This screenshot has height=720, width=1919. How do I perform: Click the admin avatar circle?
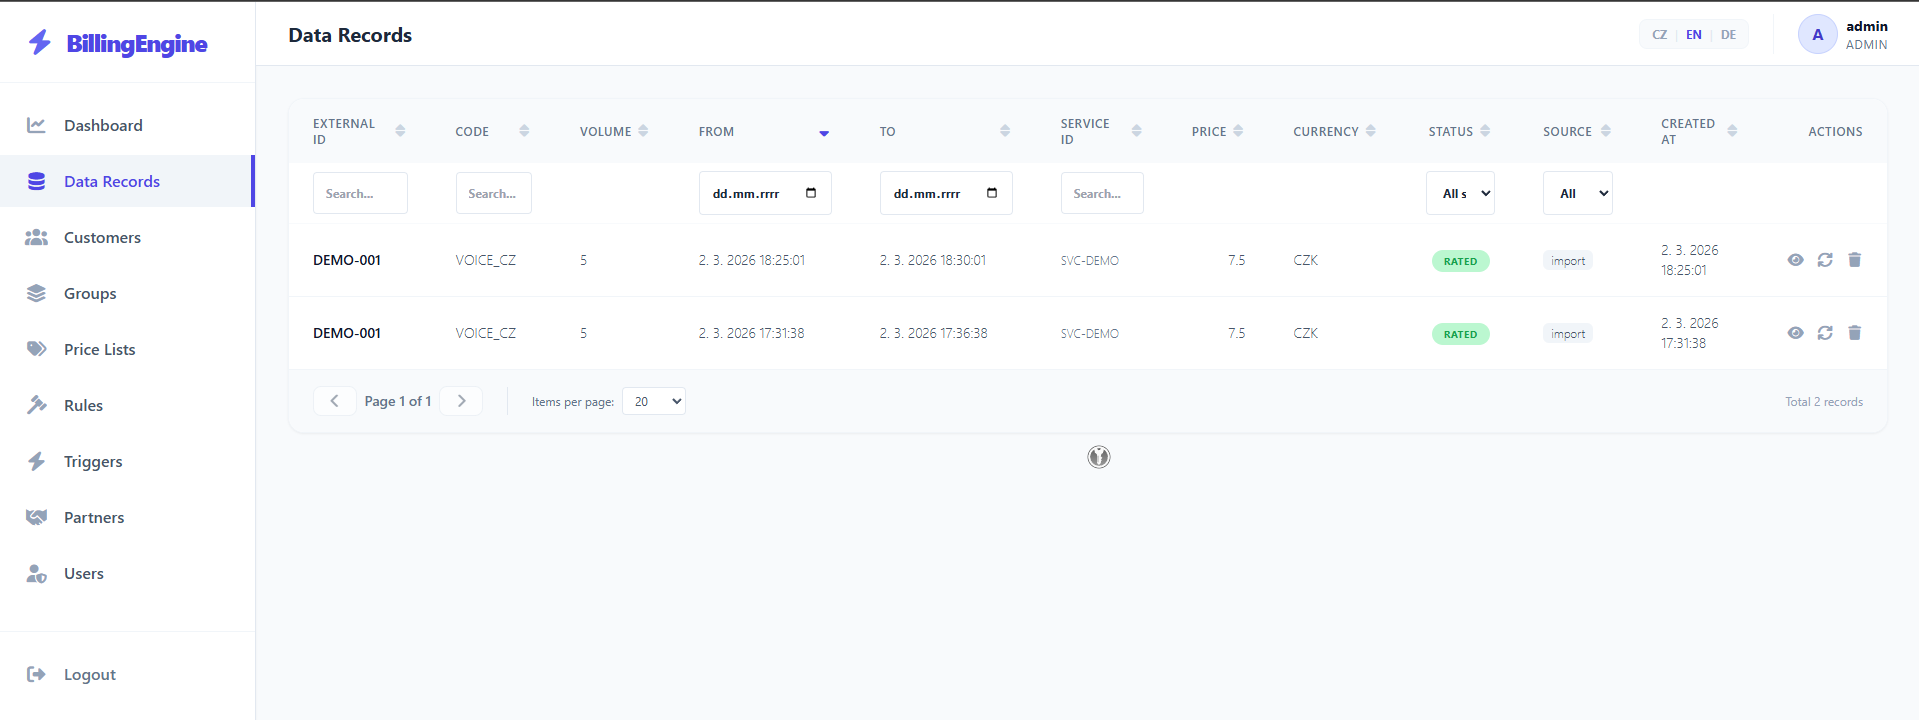[x=1817, y=34]
